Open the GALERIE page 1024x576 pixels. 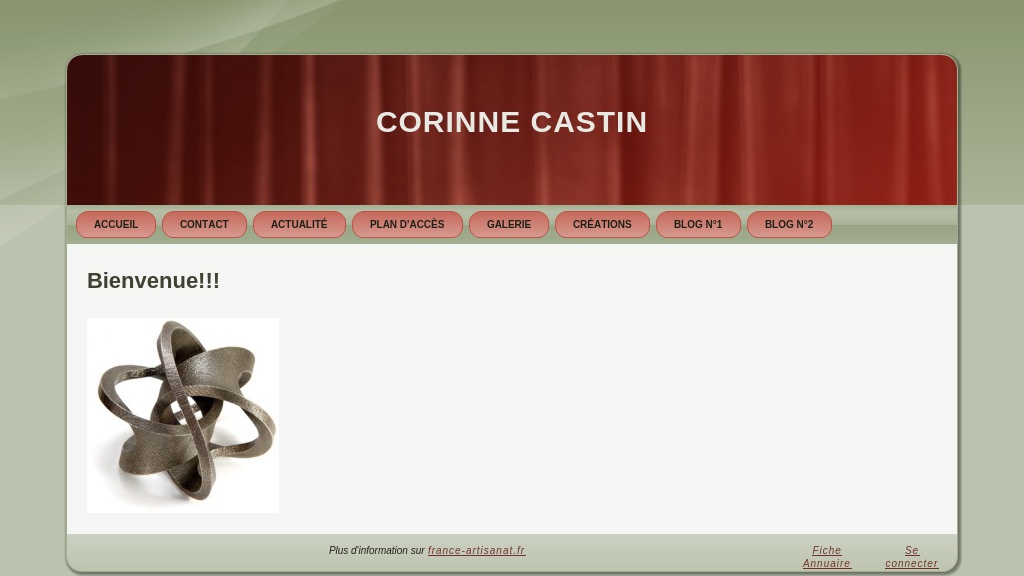(x=509, y=224)
